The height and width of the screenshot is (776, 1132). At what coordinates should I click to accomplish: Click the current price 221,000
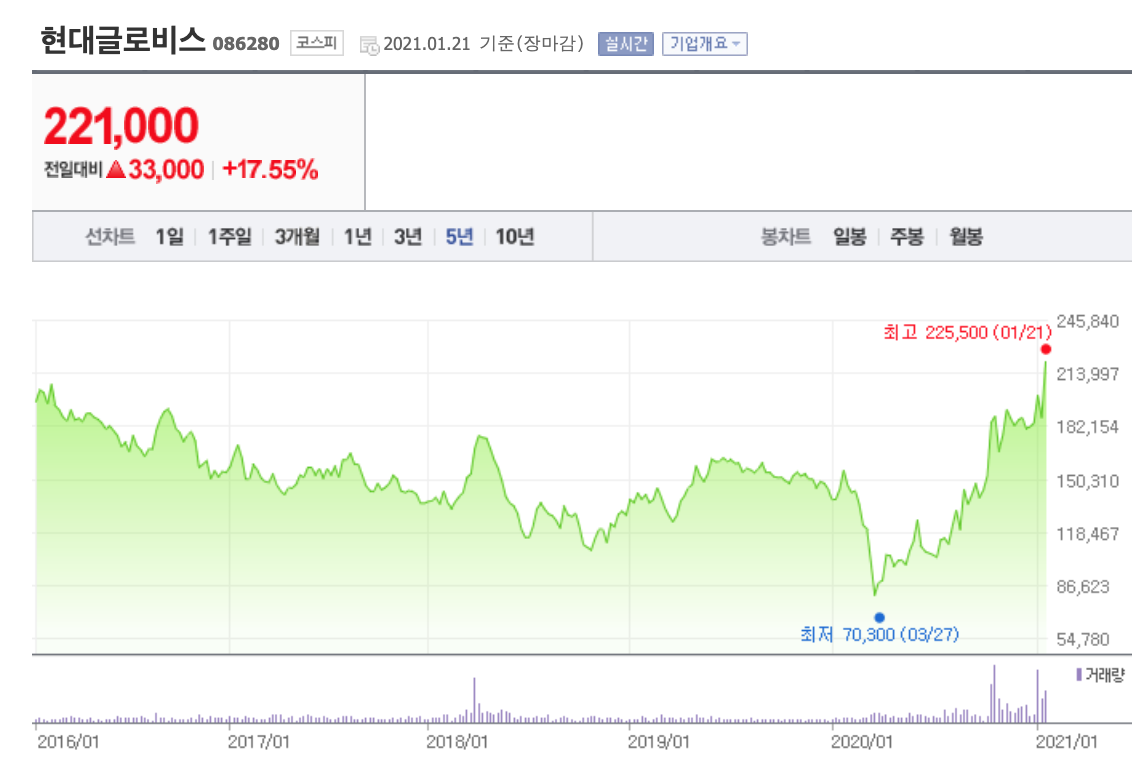coord(121,126)
